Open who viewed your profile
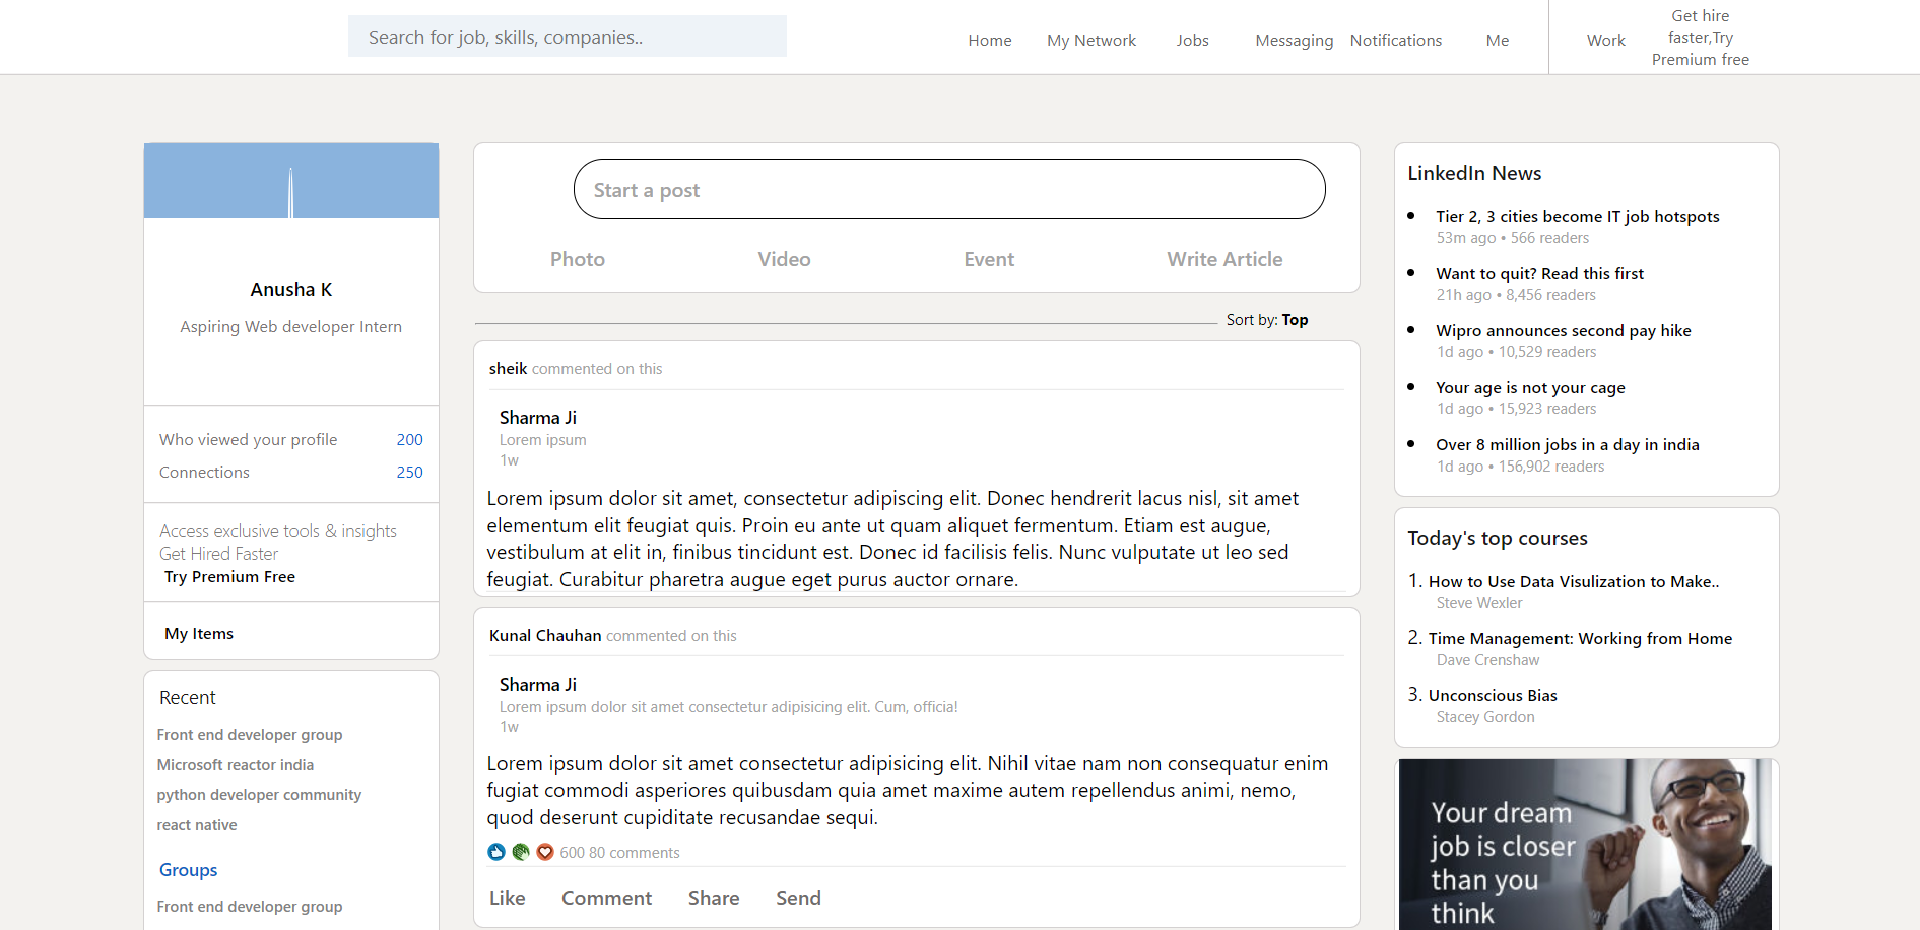Viewport: 1920px width, 930px height. point(248,439)
